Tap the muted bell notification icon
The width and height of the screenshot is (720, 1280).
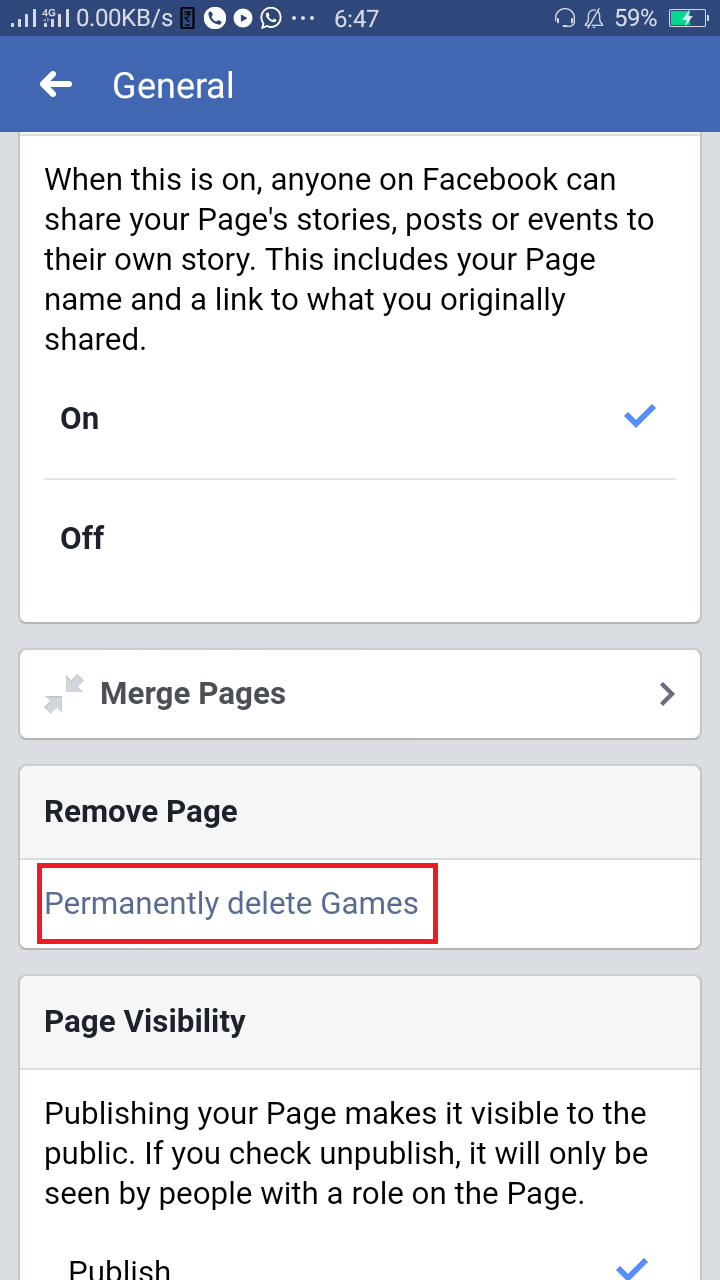[x=594, y=18]
